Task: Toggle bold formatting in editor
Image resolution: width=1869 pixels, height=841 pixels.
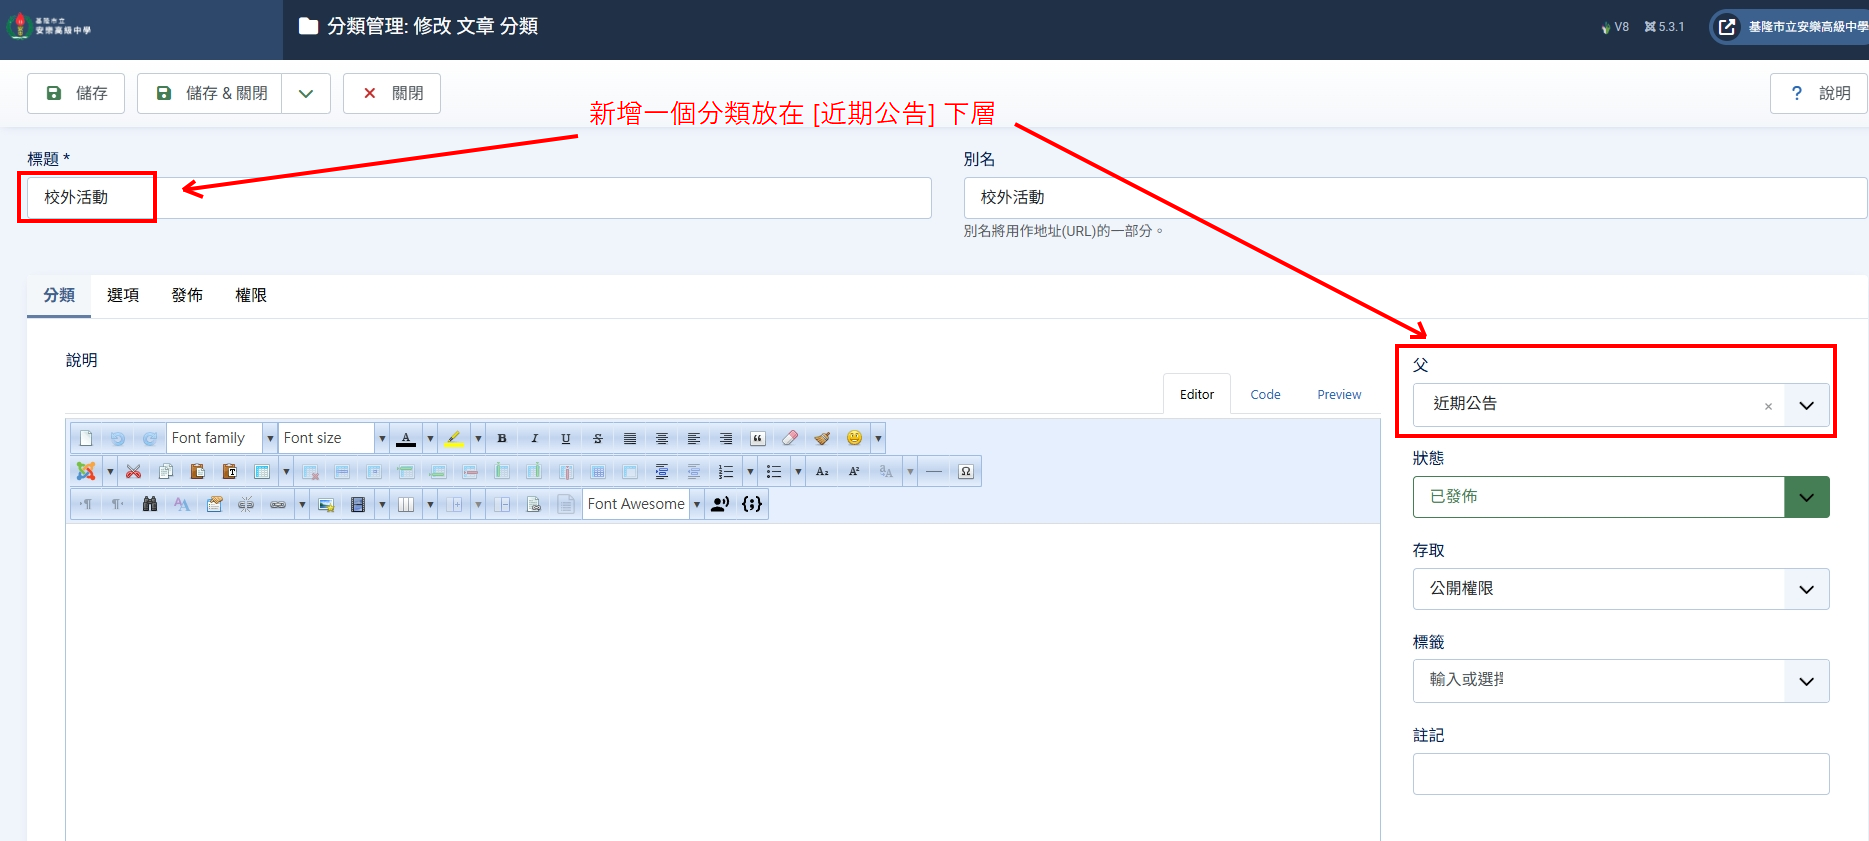Action: pos(502,438)
